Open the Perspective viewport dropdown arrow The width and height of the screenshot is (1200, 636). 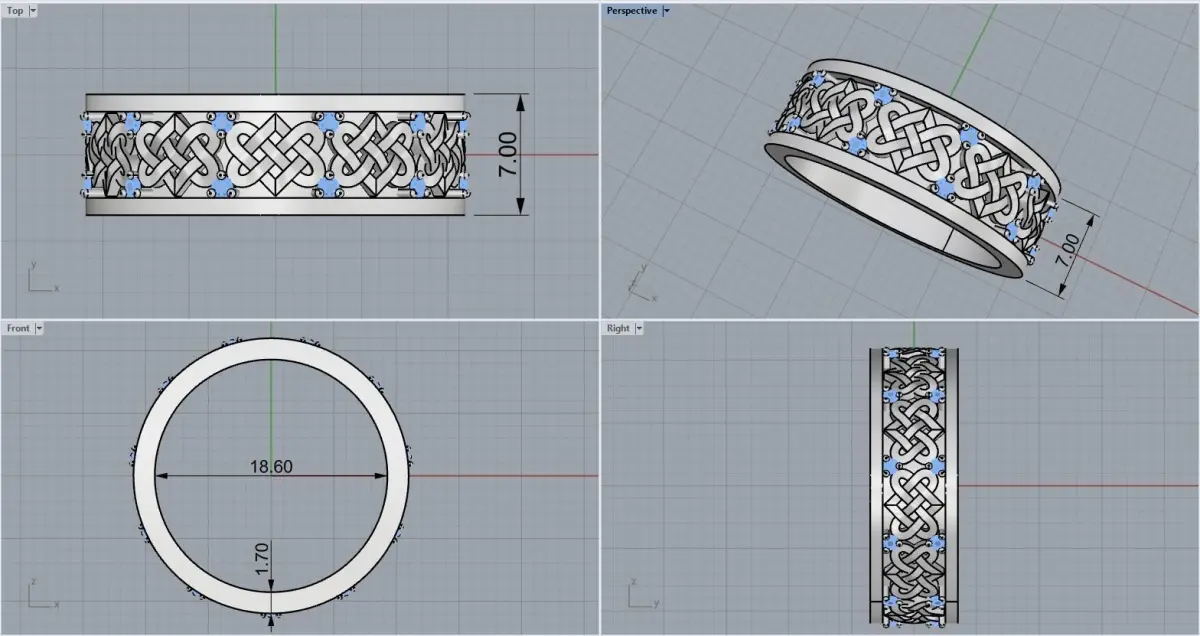[x=667, y=10]
